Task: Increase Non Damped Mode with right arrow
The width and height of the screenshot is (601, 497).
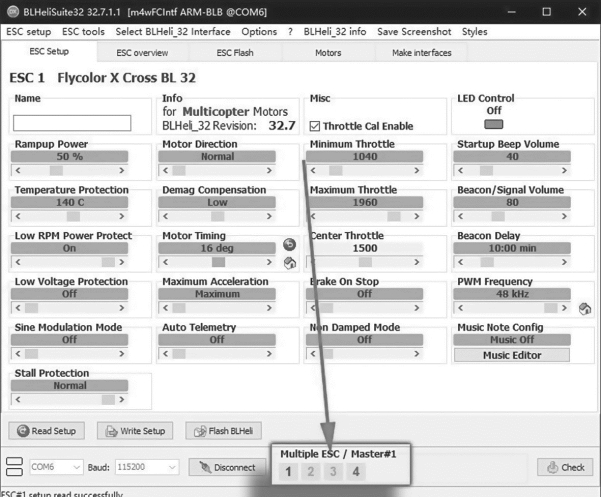Action: coord(417,354)
